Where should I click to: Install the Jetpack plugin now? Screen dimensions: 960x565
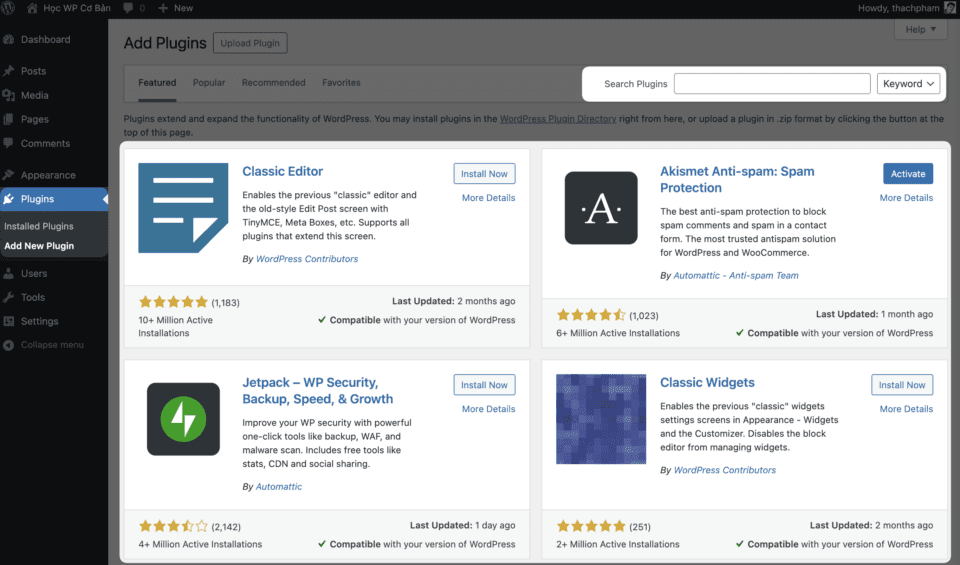tap(484, 385)
